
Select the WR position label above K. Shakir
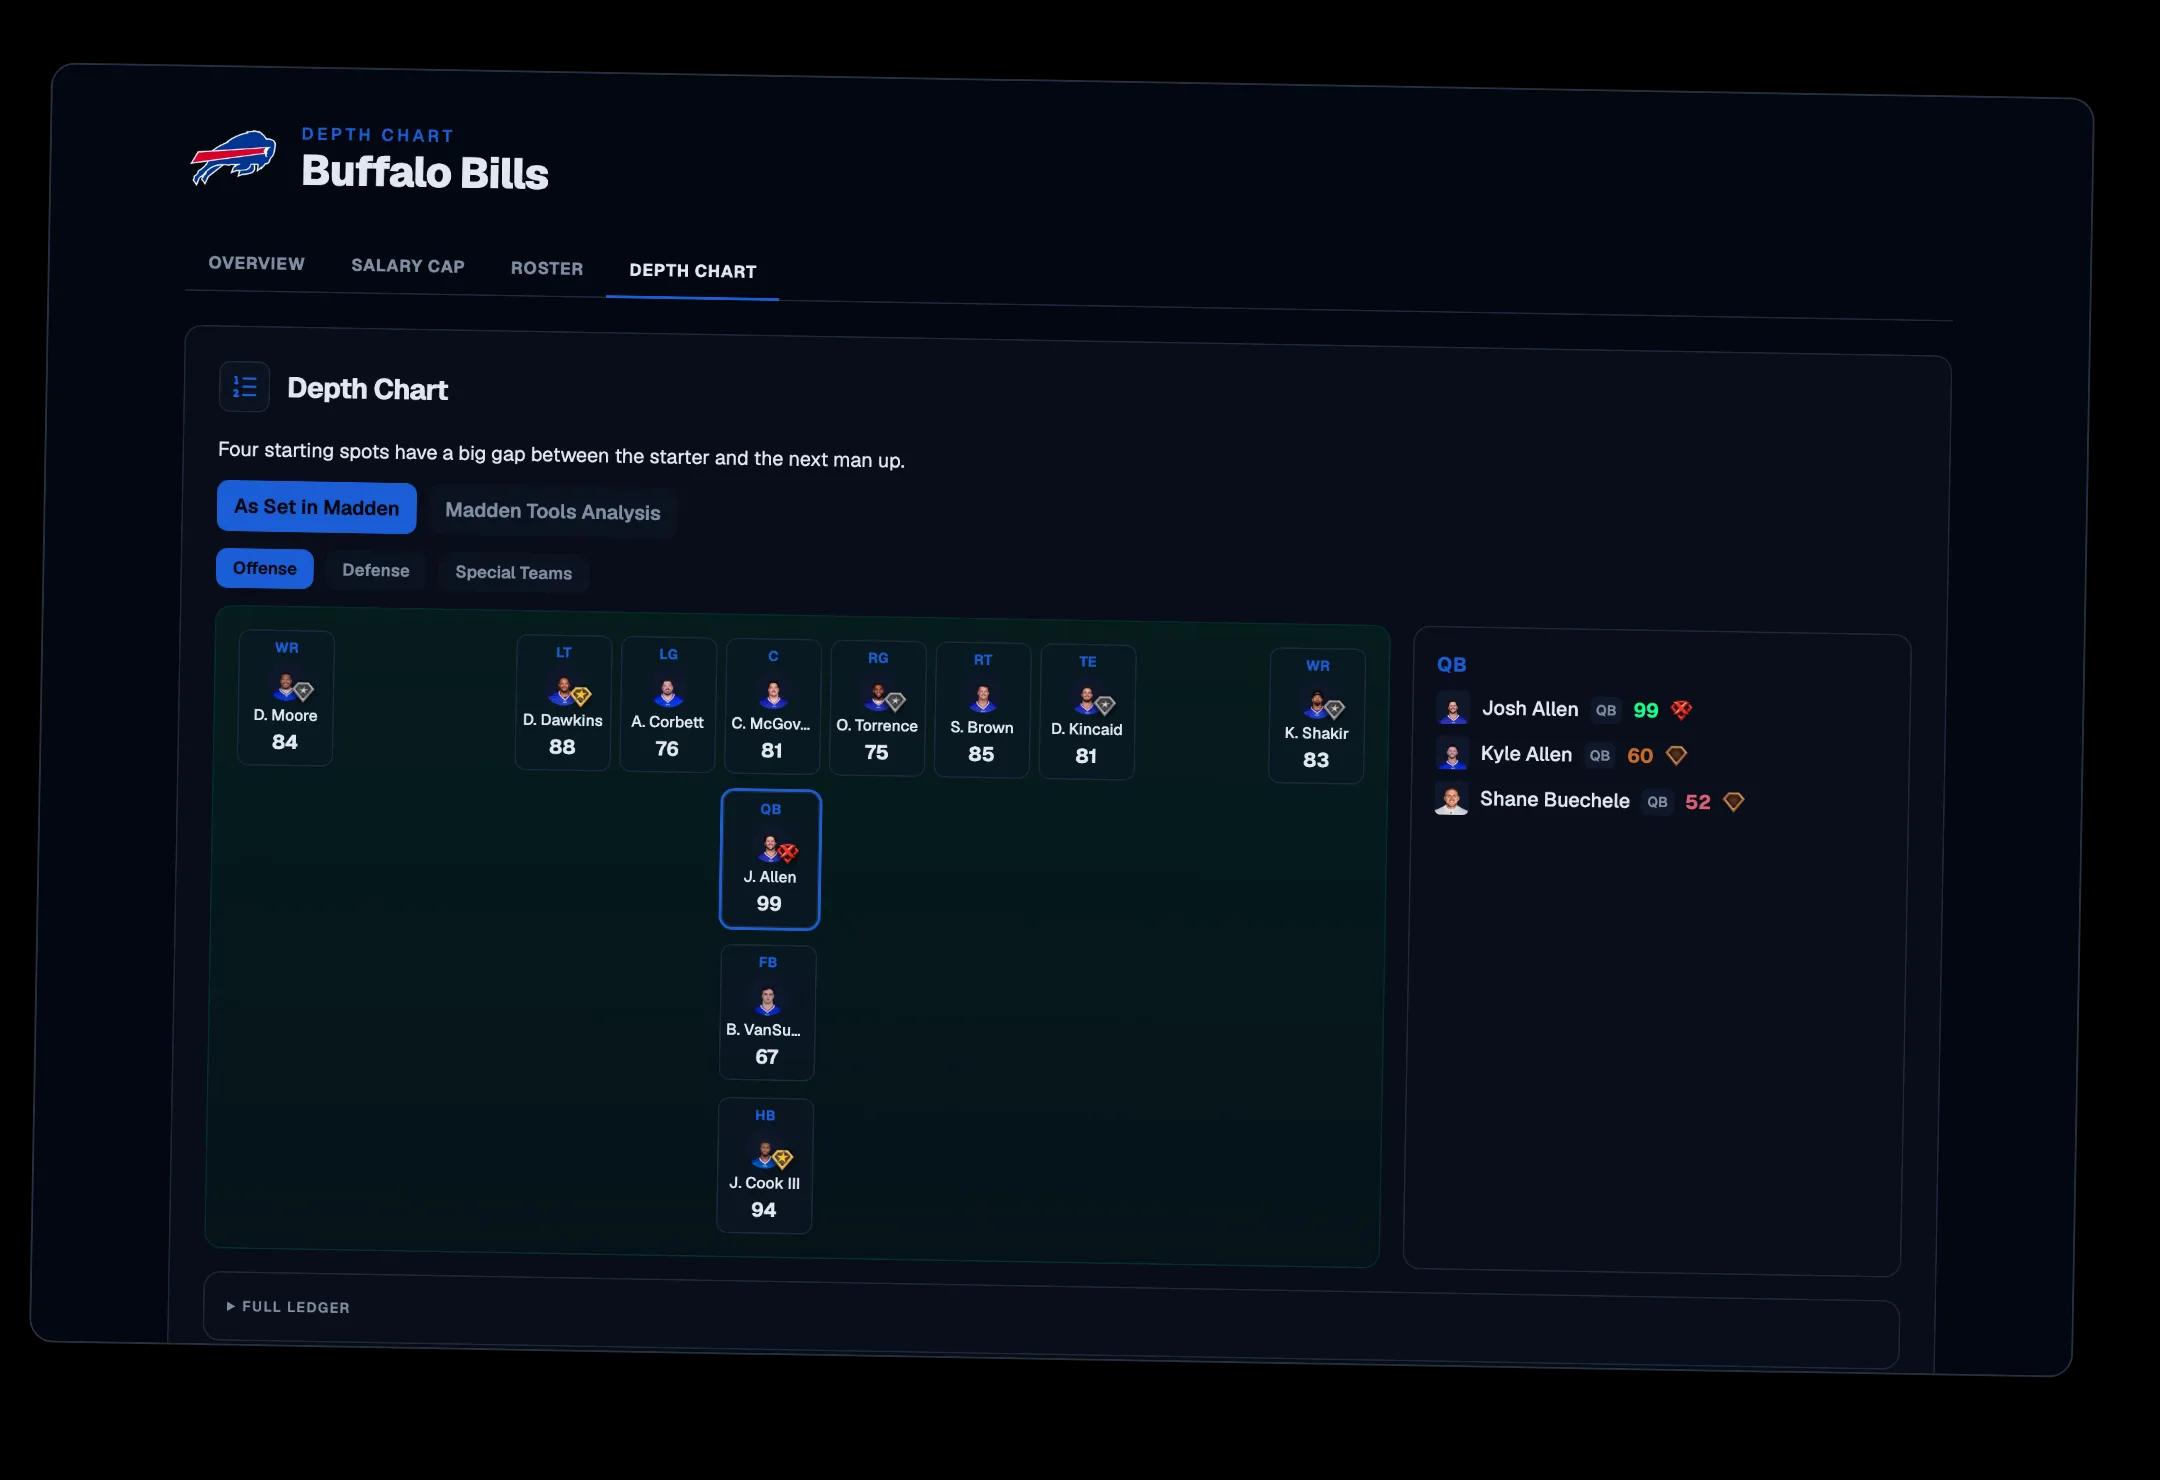[1318, 666]
